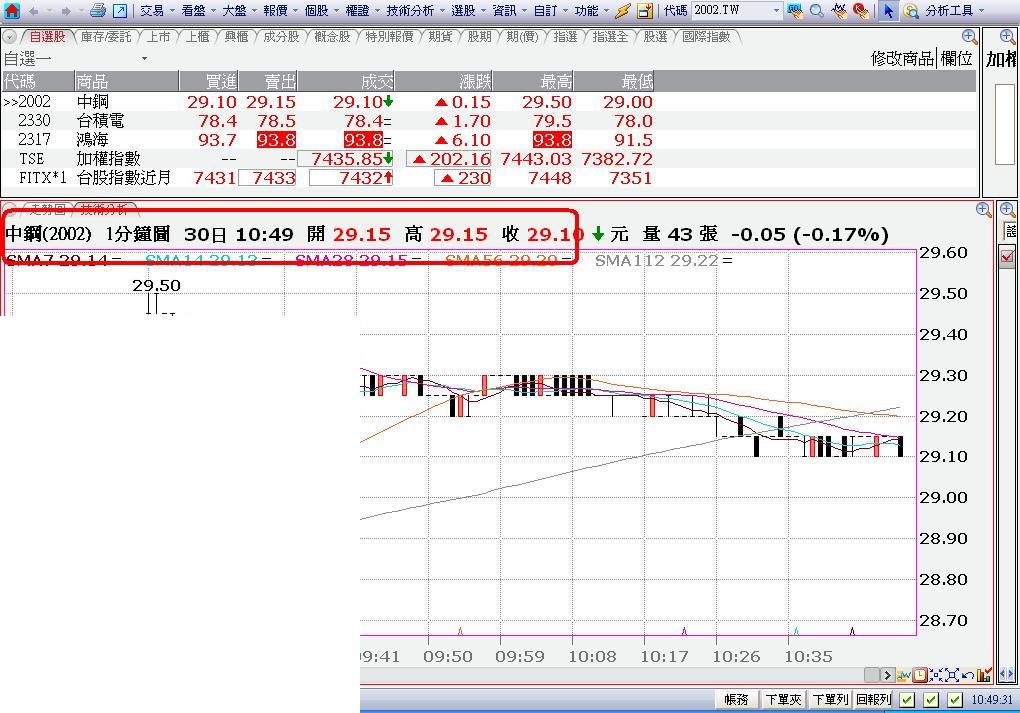Click the window layout save icon
Screen dimensions: 1020x713
[645, 10]
